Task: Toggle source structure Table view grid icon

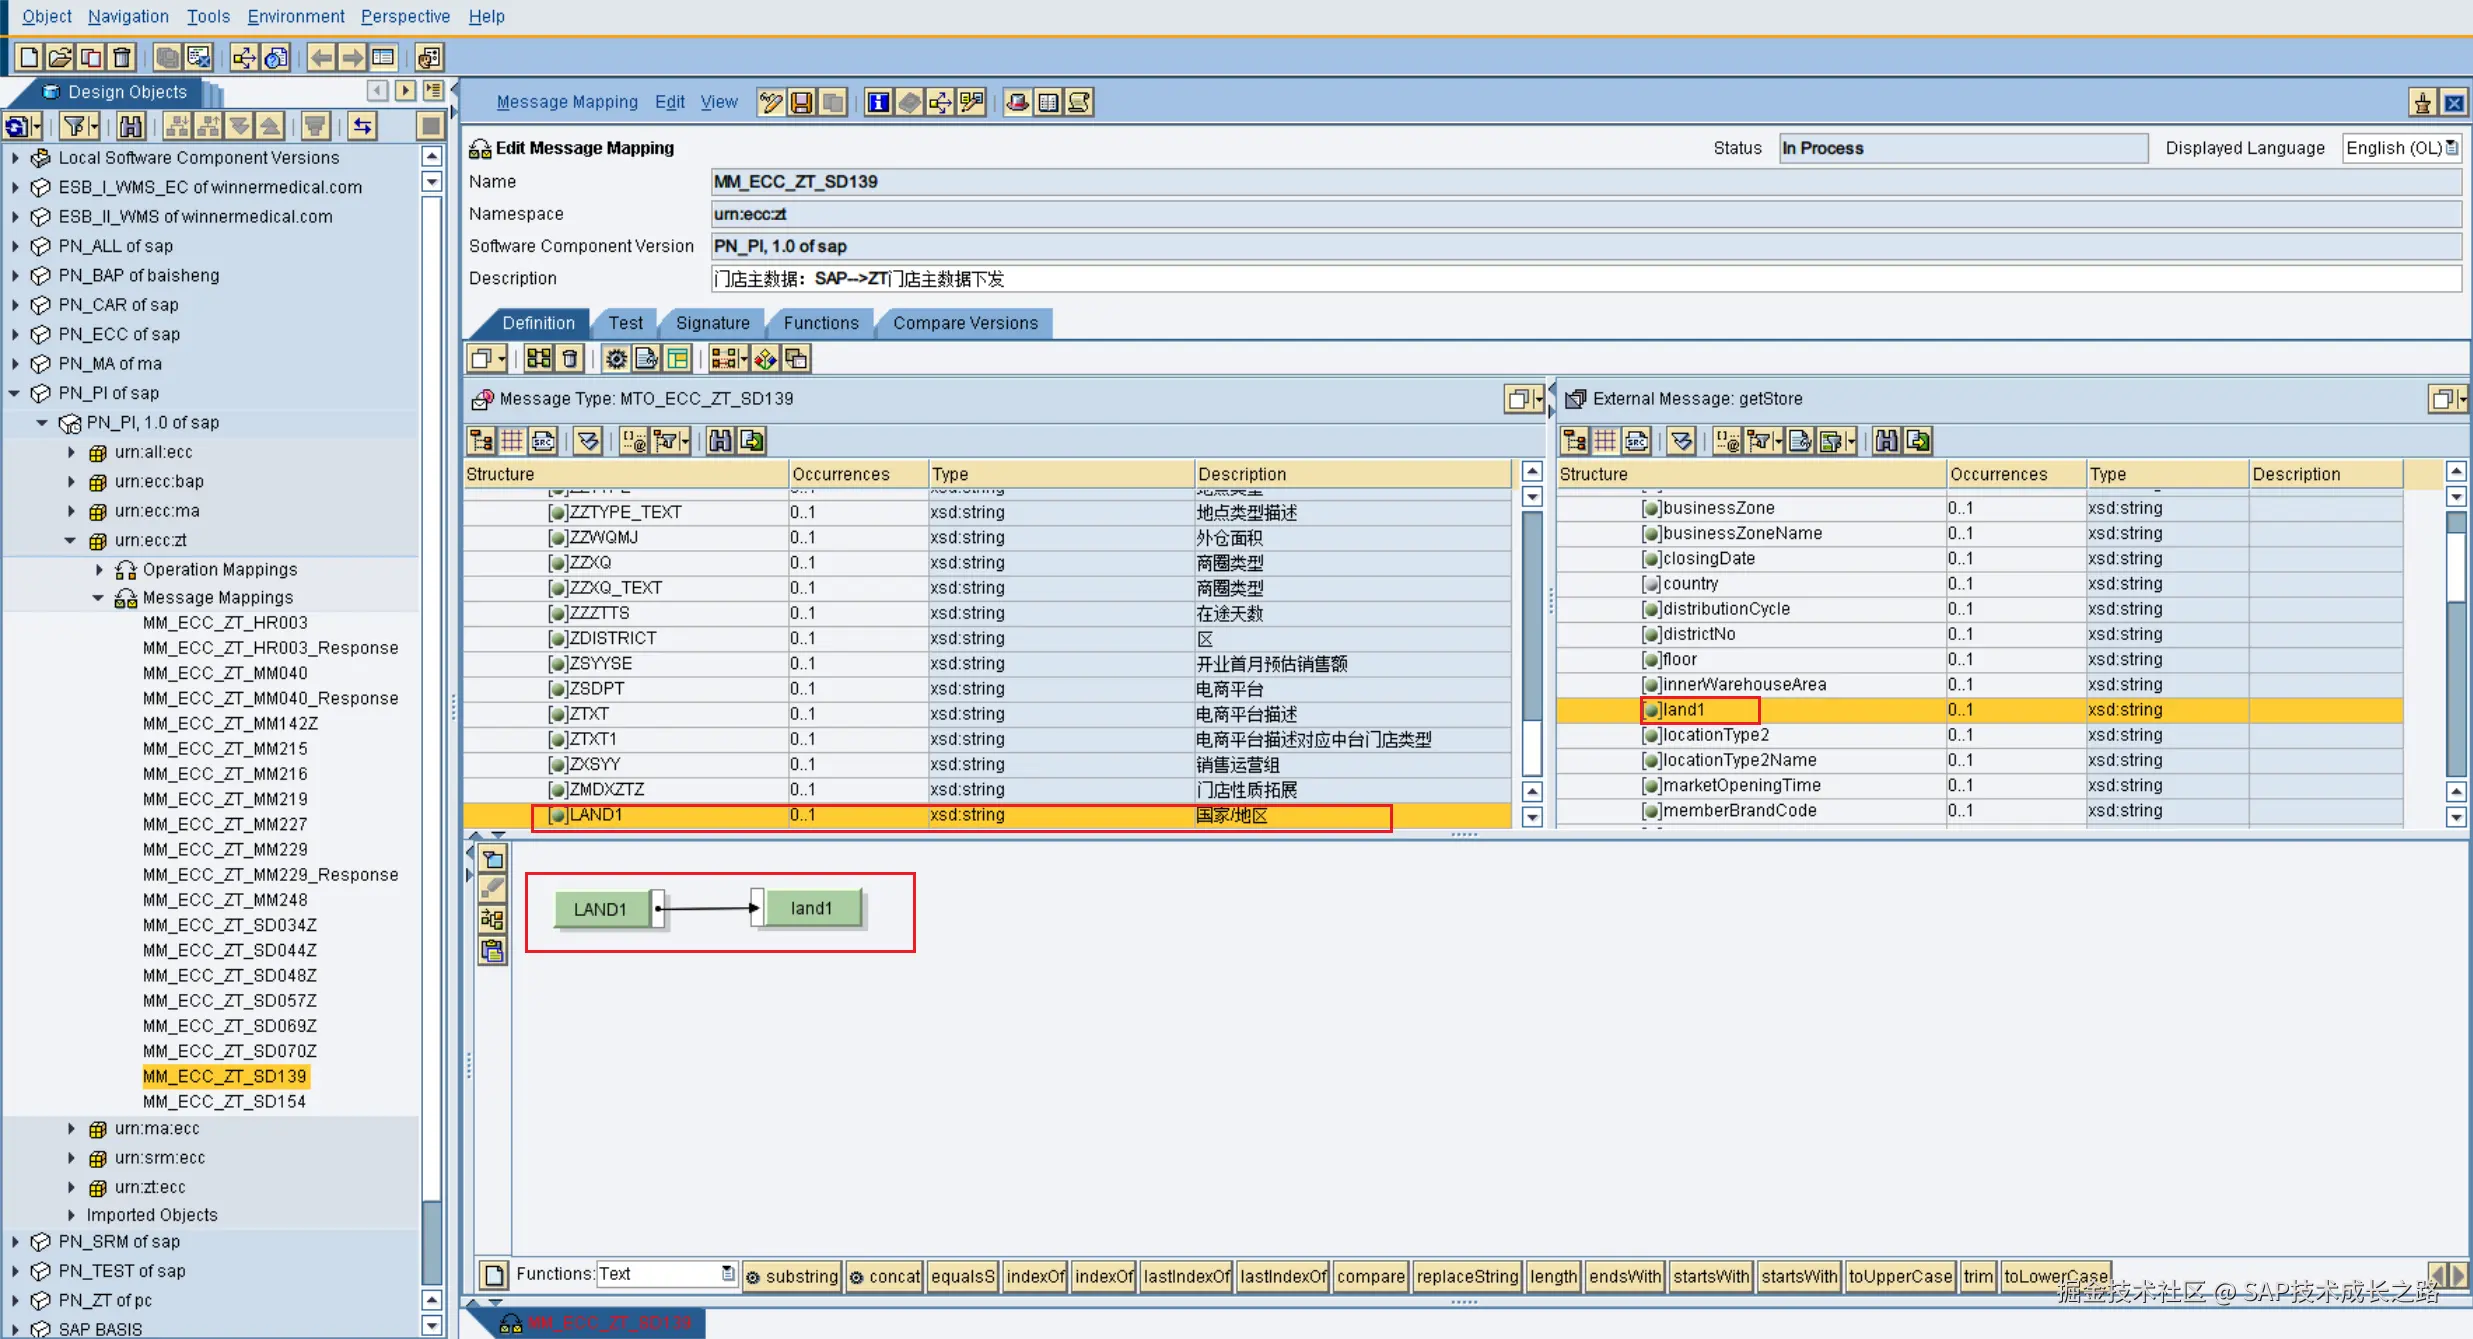Action: pyautogui.click(x=512, y=440)
